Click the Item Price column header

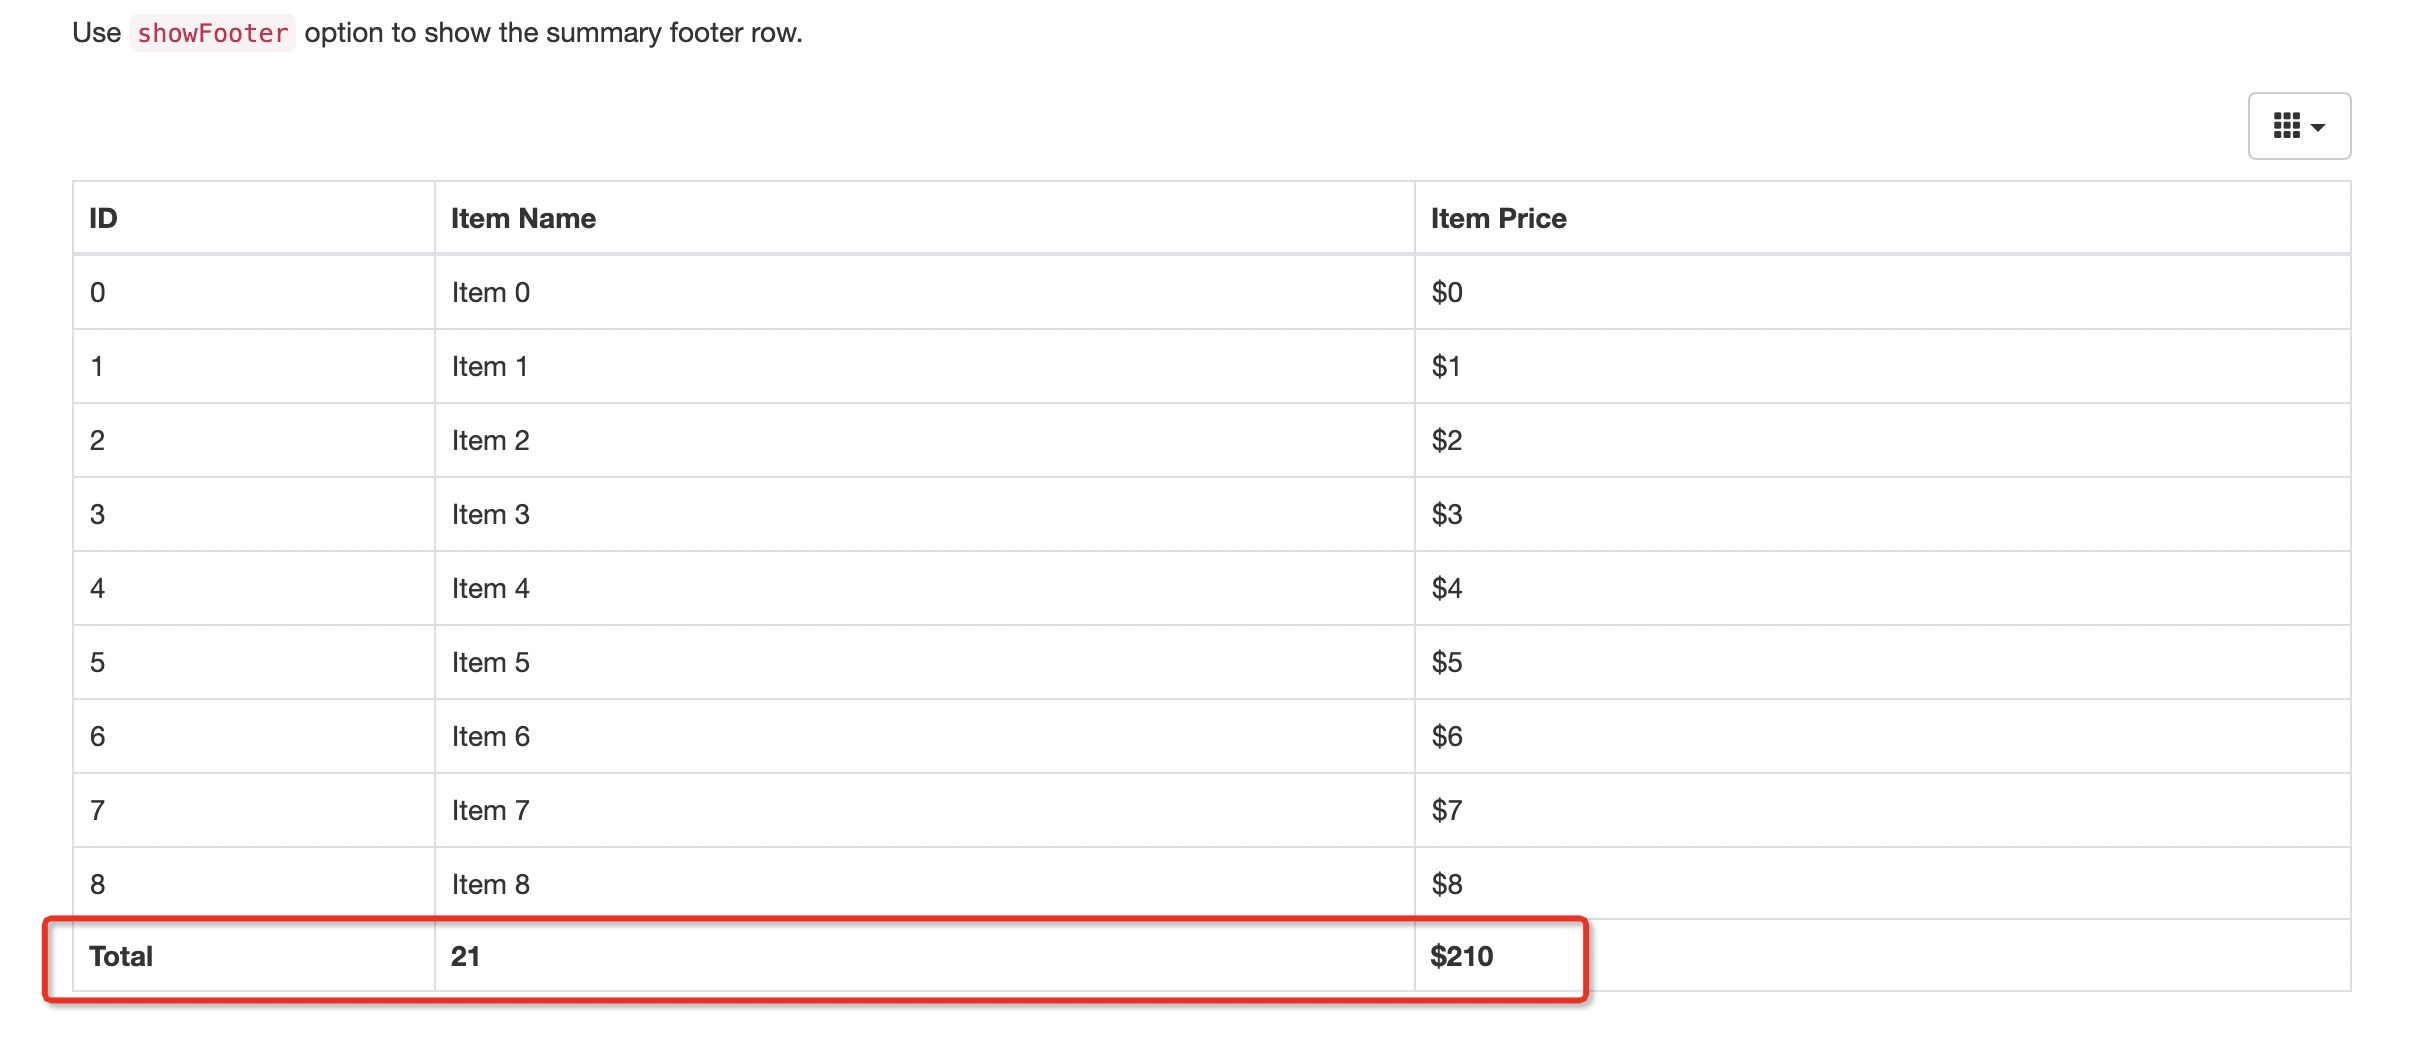coord(1883,218)
